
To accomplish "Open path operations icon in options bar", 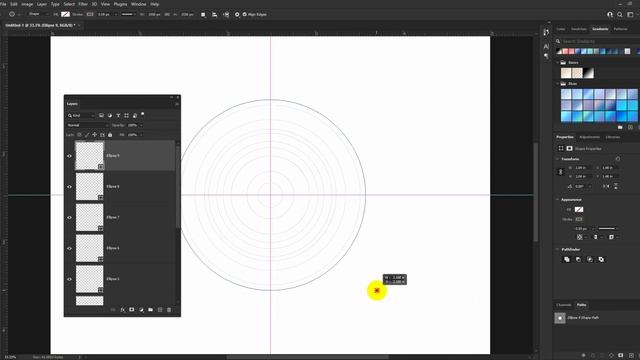I will [203, 14].
